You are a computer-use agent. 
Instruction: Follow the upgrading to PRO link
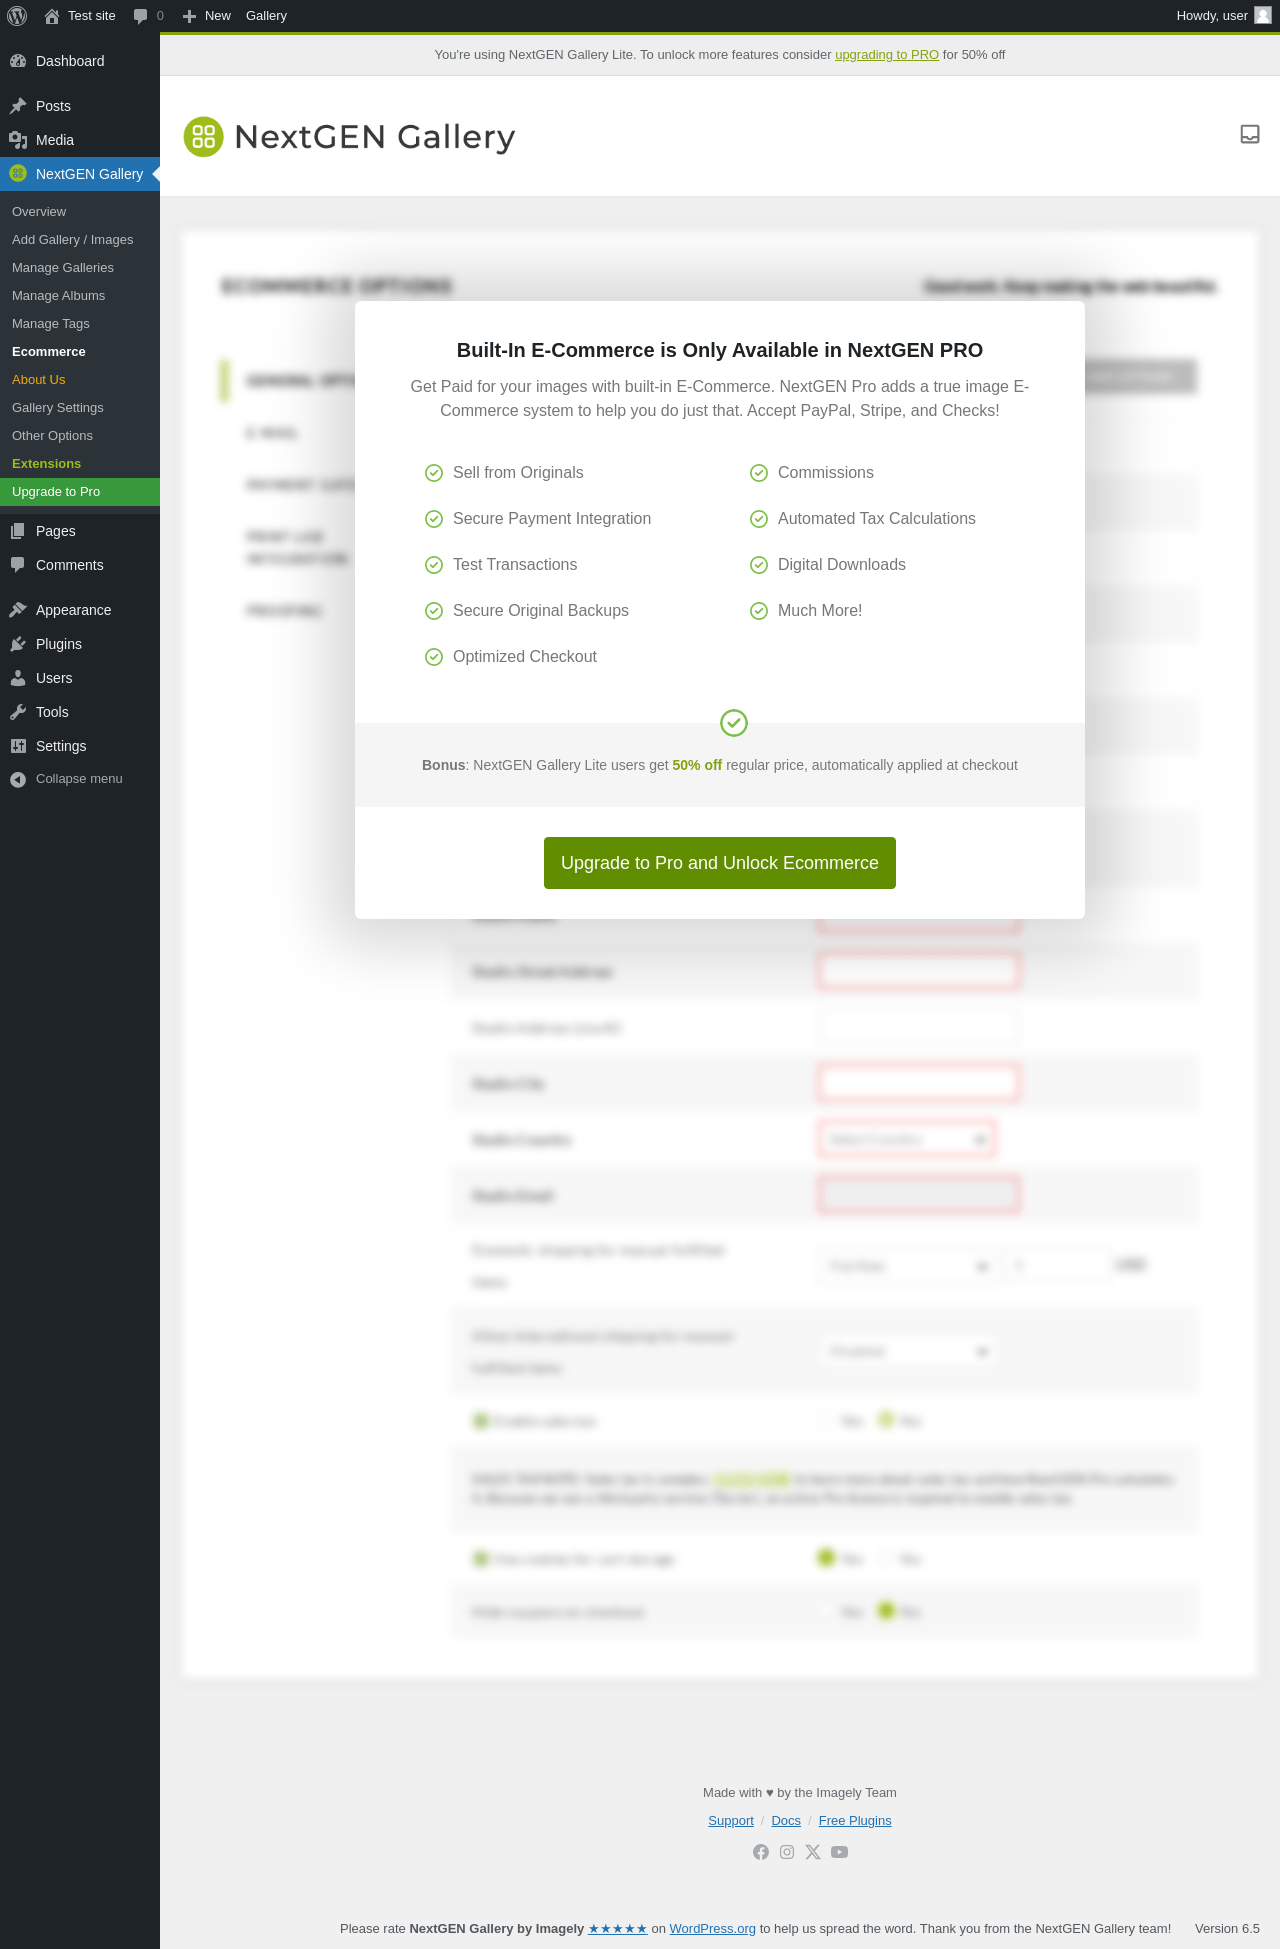point(887,55)
